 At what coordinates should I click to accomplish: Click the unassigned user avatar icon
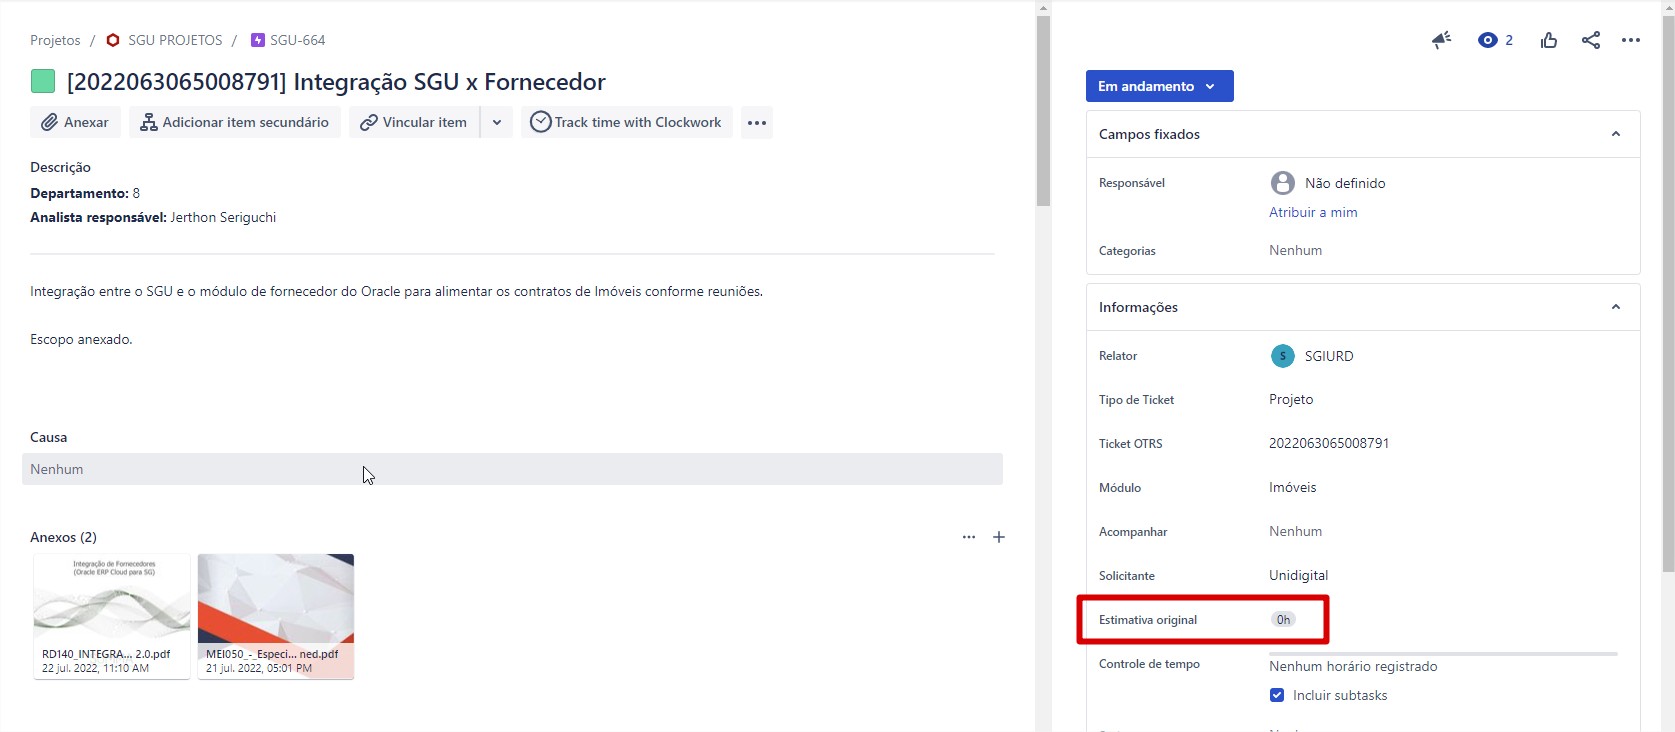pos(1282,183)
